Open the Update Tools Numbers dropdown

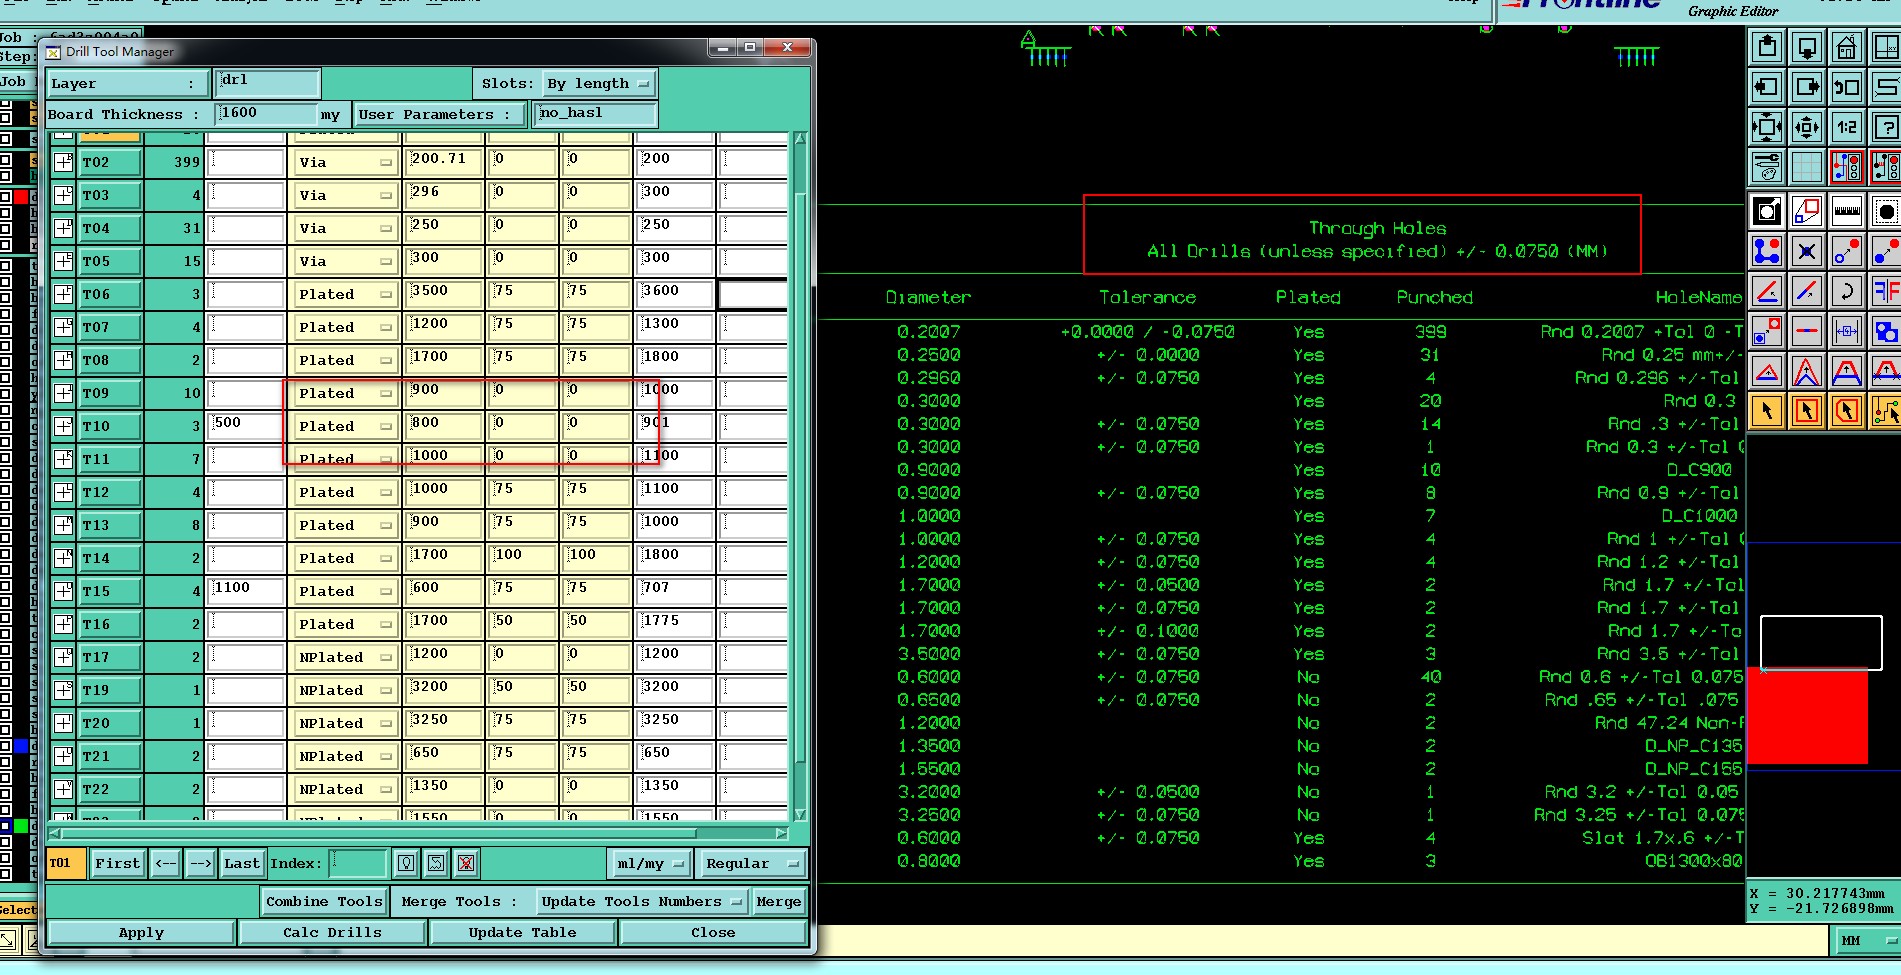[x=642, y=901]
